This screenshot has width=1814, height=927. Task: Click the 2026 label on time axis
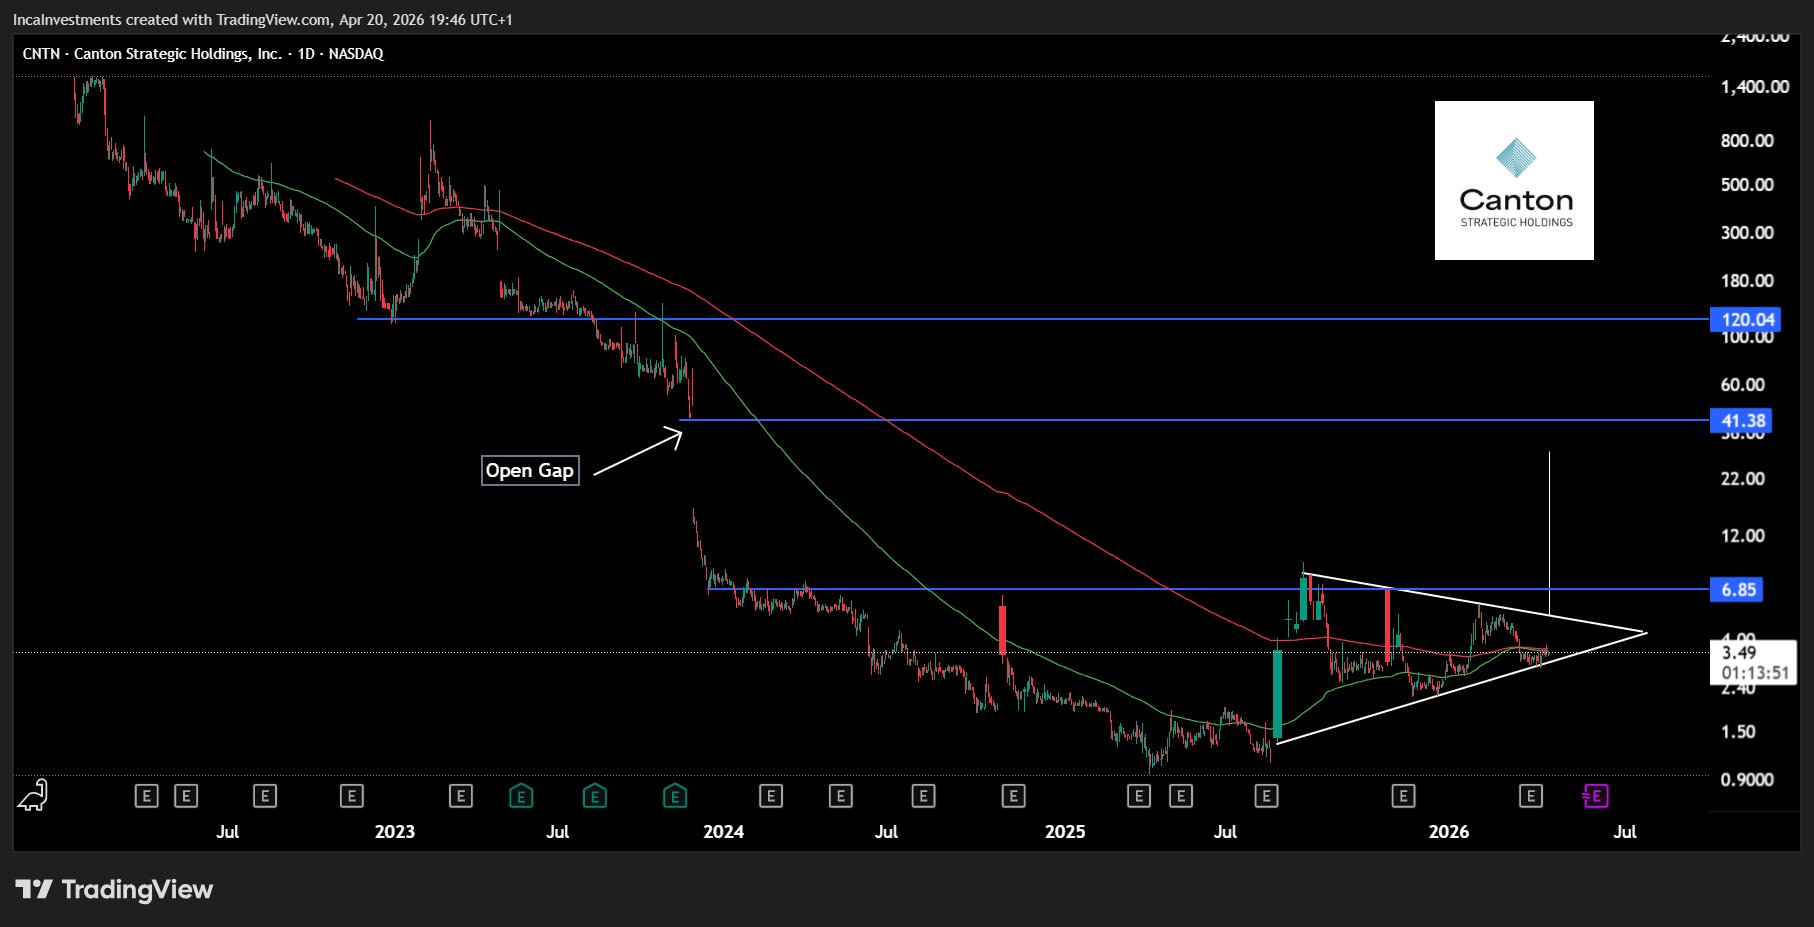(1449, 832)
